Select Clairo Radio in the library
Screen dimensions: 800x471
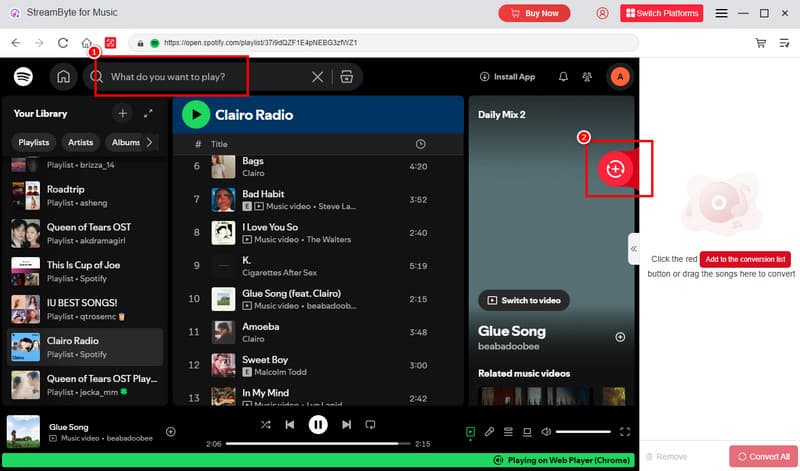coord(85,347)
